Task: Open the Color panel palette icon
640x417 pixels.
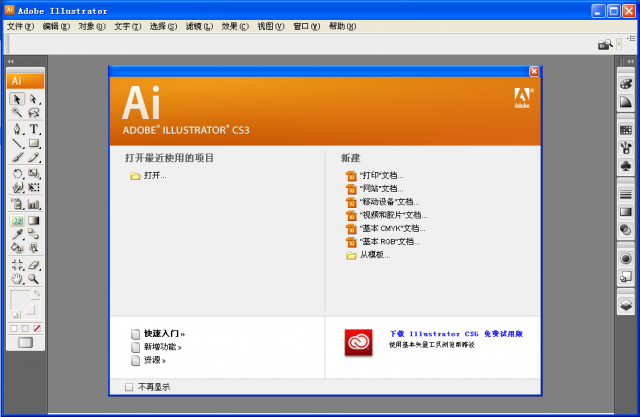Action: pyautogui.click(x=626, y=84)
